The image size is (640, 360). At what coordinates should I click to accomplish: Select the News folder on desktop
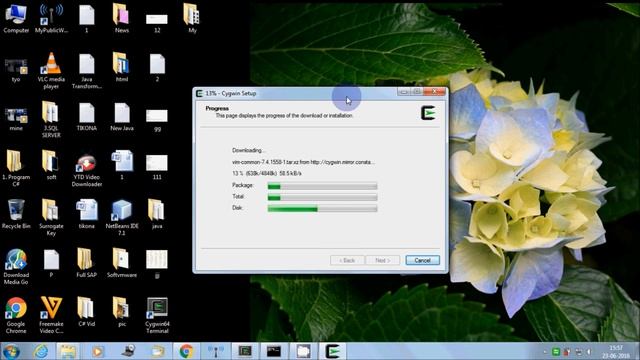[122, 19]
